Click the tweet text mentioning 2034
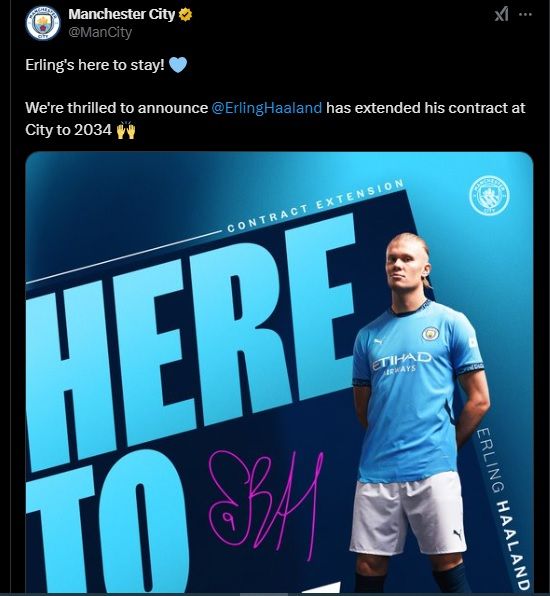The image size is (550, 596). tap(275, 119)
